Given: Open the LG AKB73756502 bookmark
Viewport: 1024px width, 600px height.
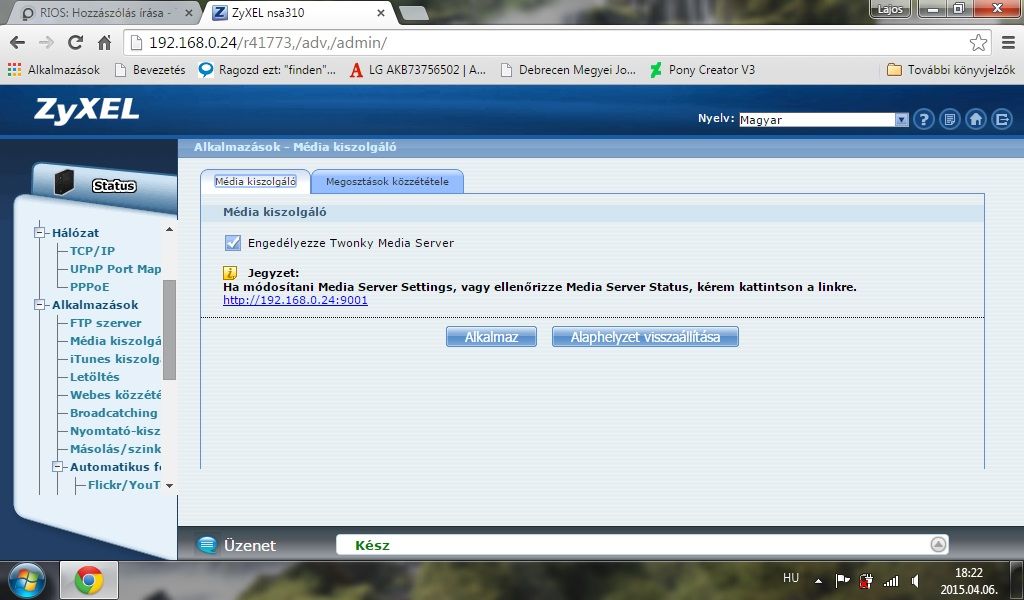Looking at the screenshot, I should coord(418,70).
